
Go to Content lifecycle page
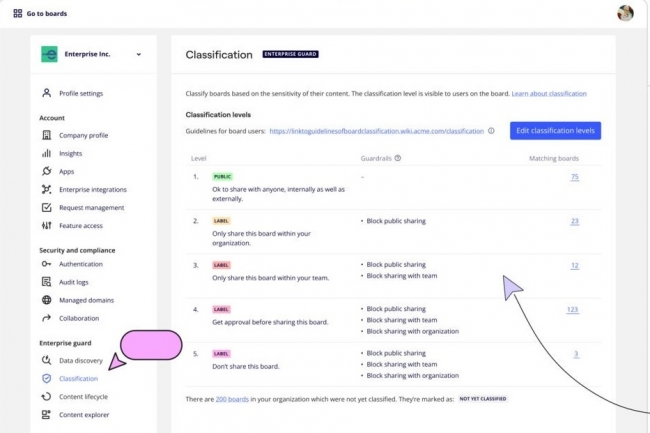(83, 397)
